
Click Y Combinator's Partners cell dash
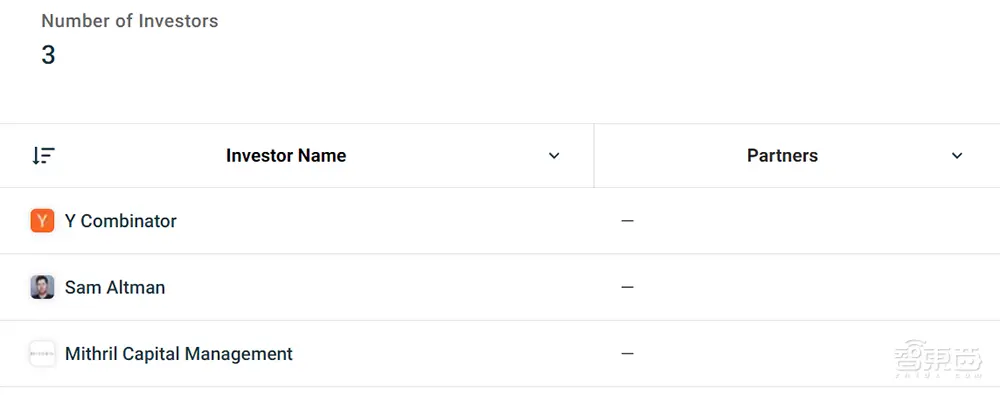click(x=628, y=221)
